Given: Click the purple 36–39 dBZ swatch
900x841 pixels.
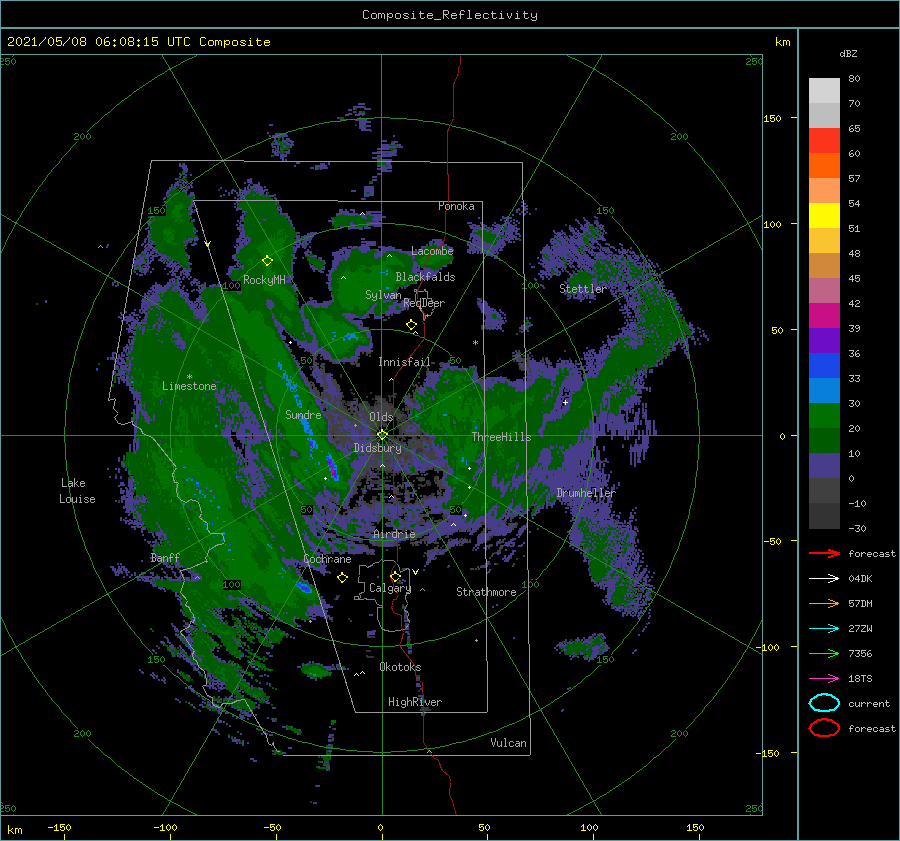Looking at the screenshot, I should (824, 341).
